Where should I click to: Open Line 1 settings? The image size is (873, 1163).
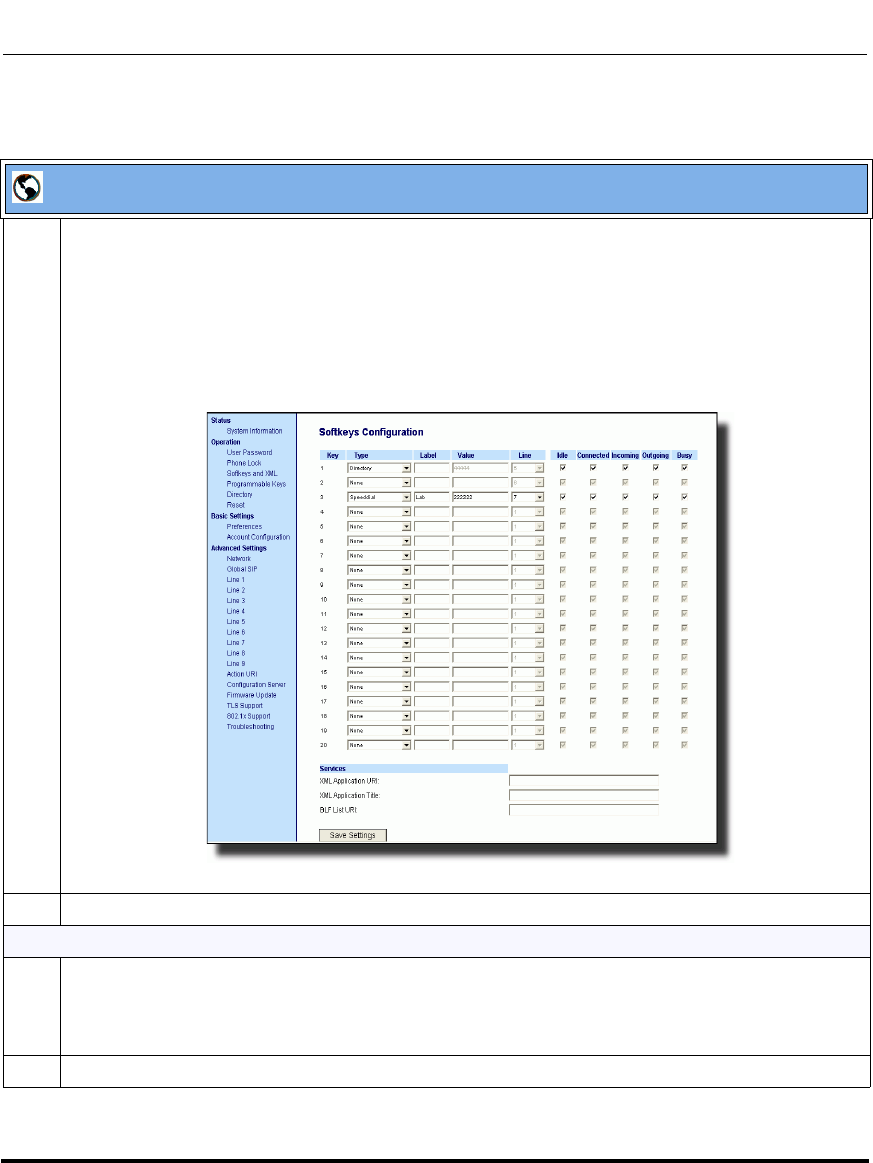(x=235, y=579)
